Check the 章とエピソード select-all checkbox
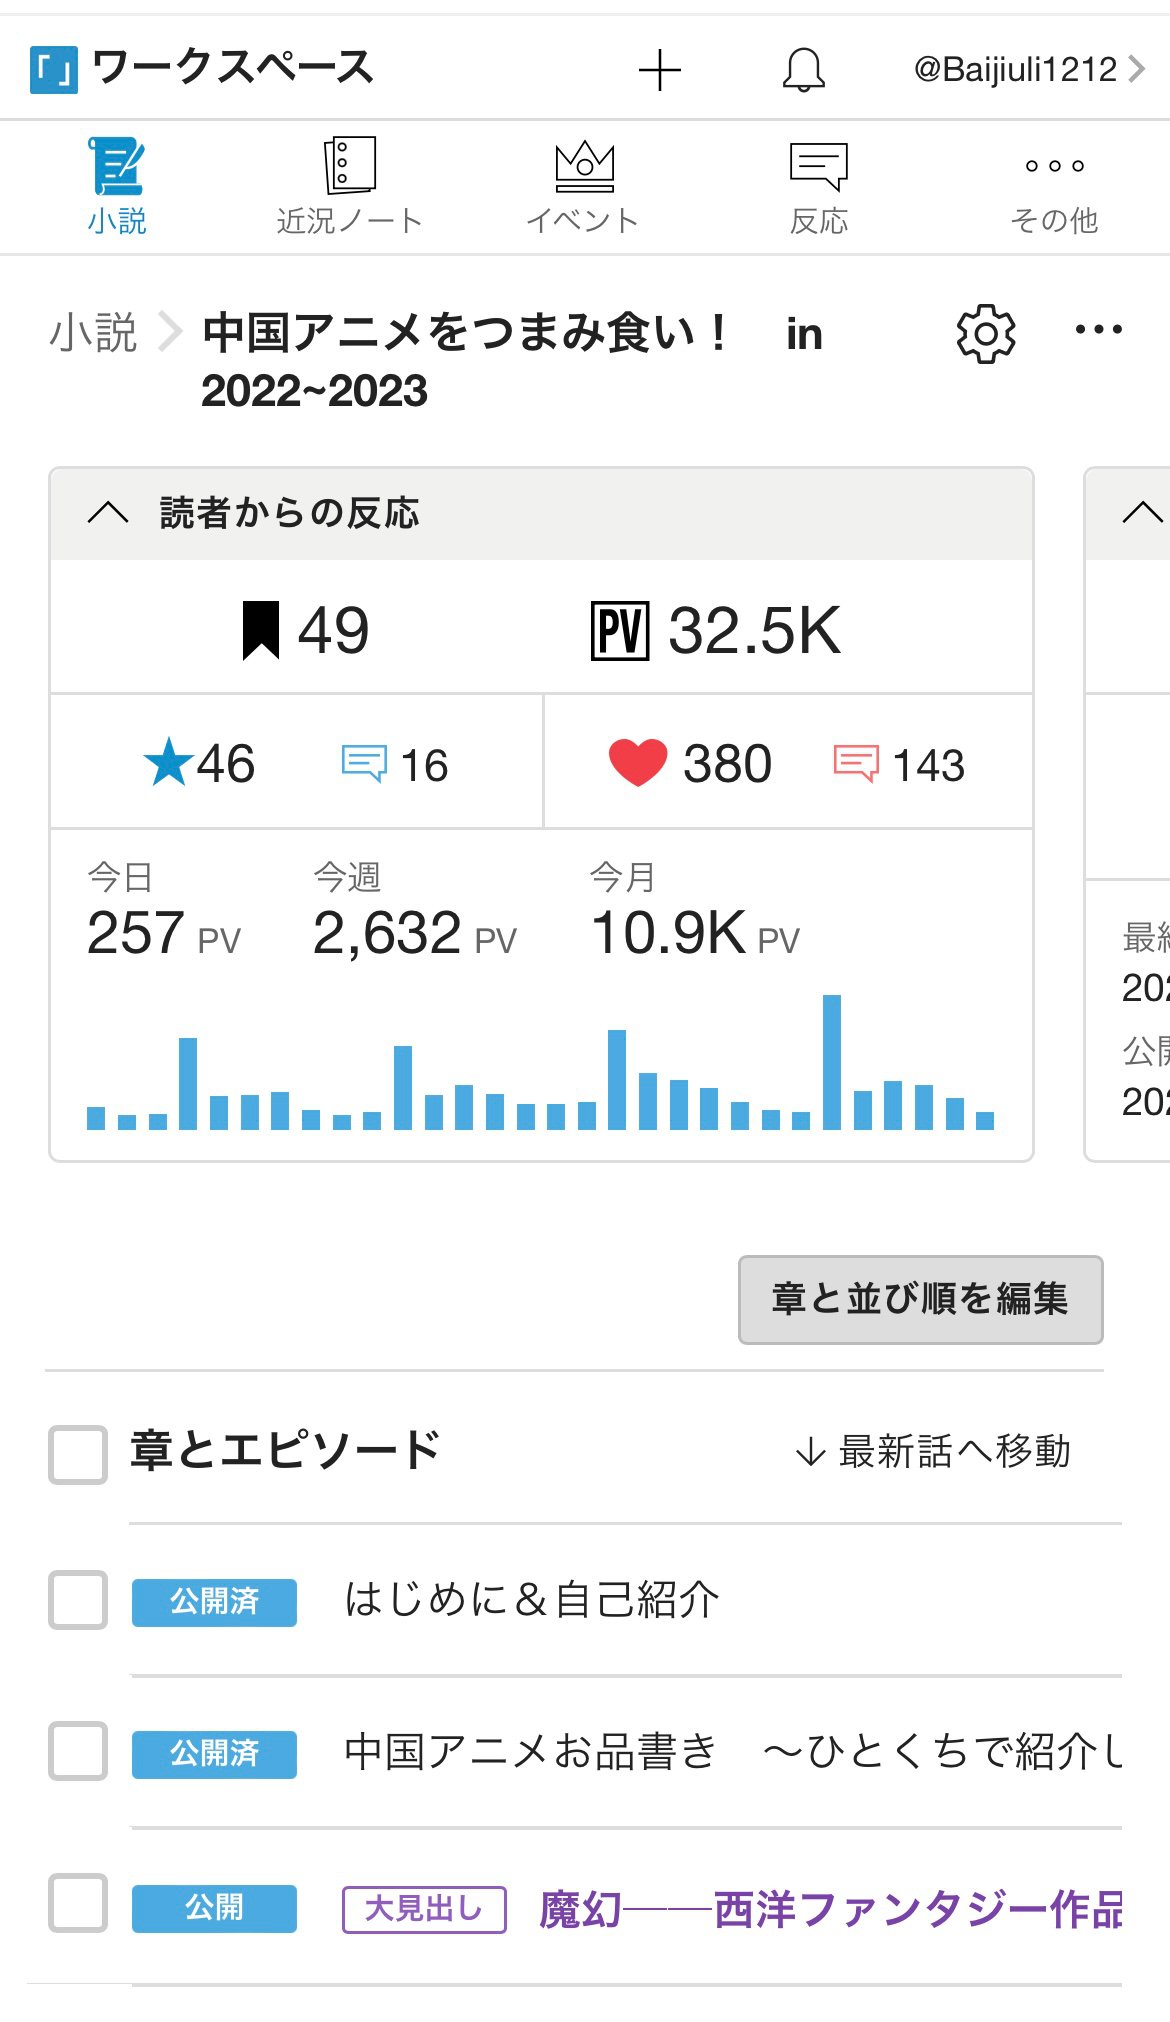Viewport: 1170px width, 2022px height. 78,1454
